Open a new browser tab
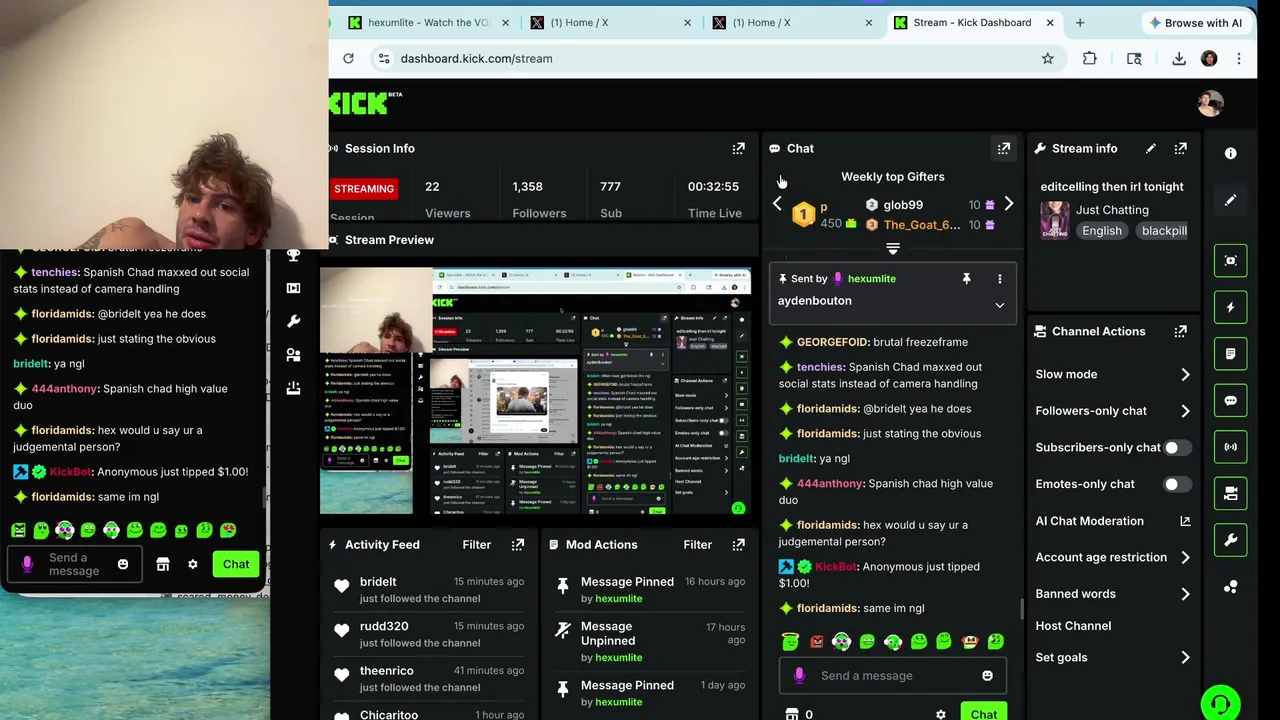 point(1080,22)
